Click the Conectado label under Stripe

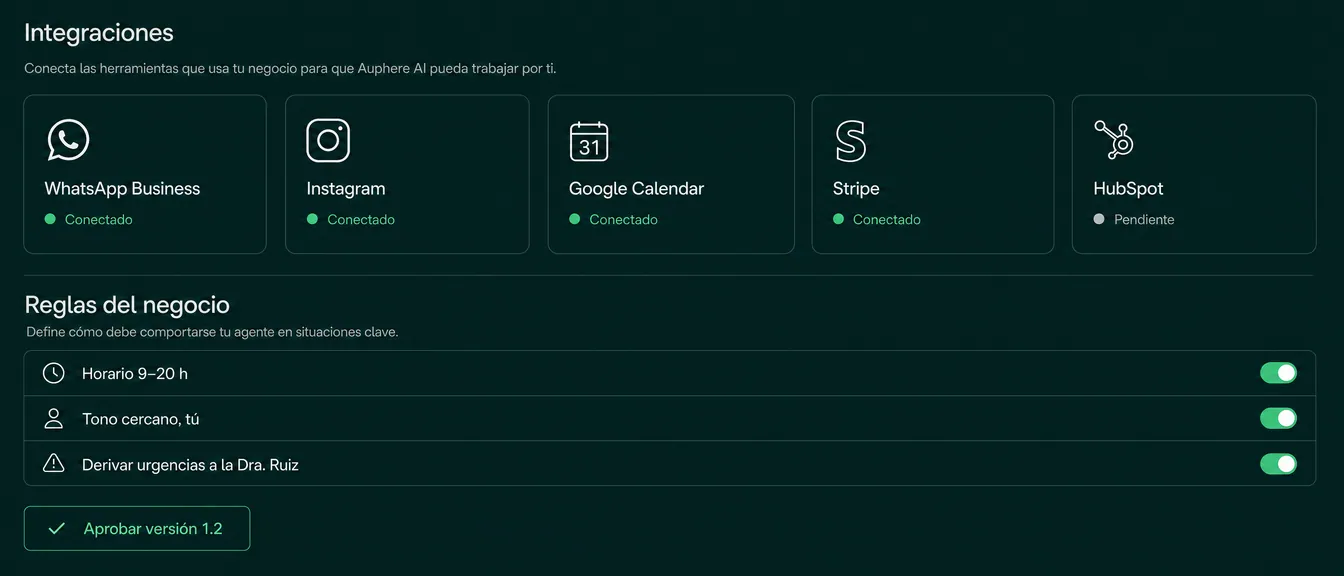(x=887, y=219)
